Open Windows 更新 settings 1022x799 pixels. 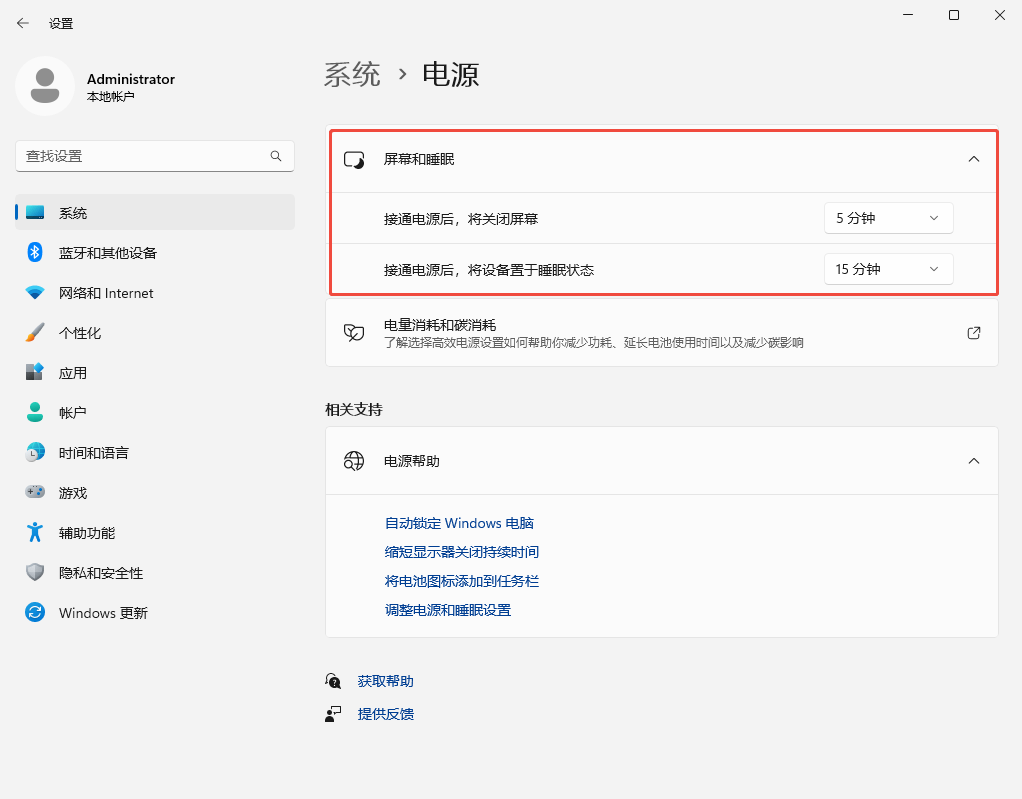[x=155, y=612]
